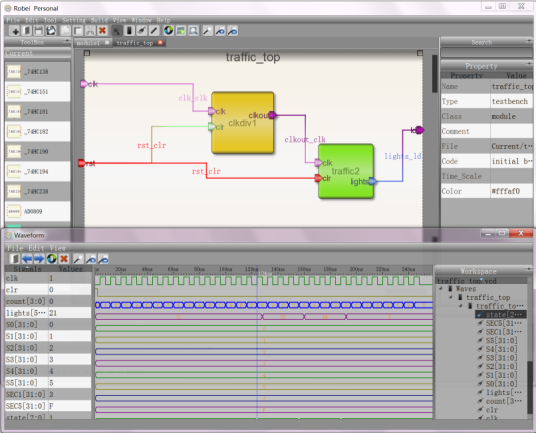Click the New (plus) icon in the main toolbar
Screen dimensions: 536x433
pos(14,31)
